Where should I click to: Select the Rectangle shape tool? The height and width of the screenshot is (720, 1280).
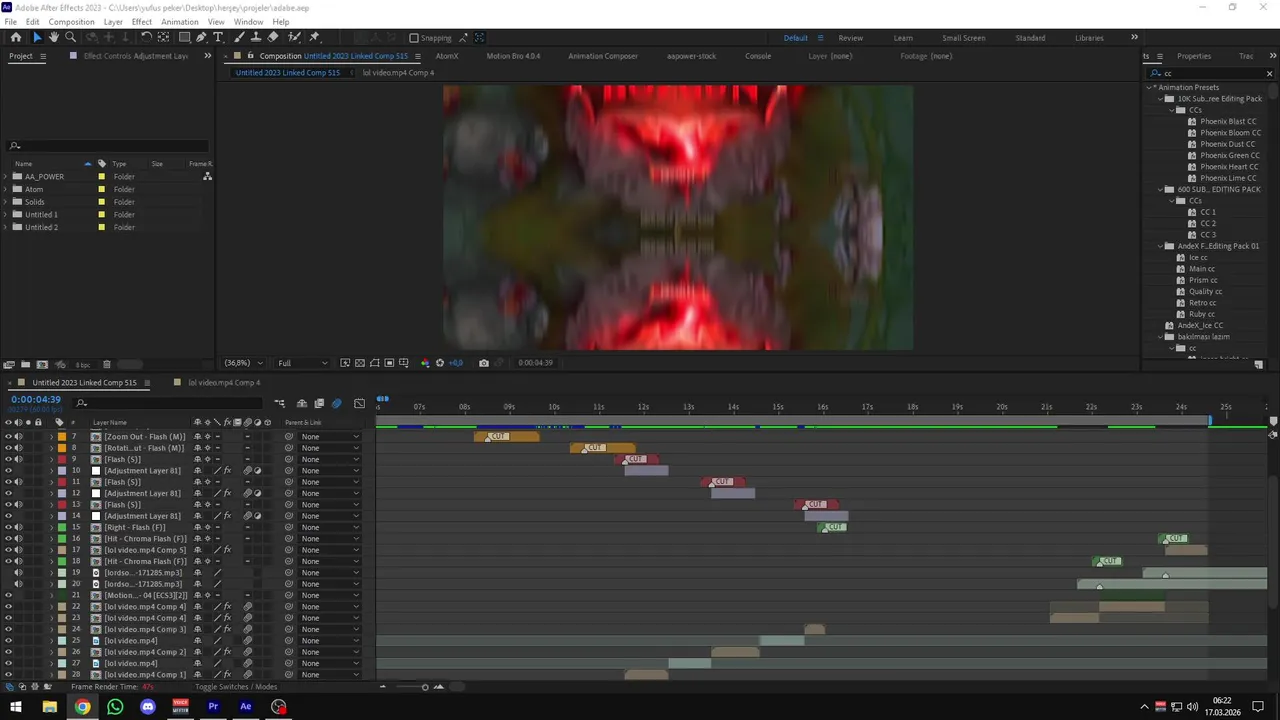click(x=184, y=38)
